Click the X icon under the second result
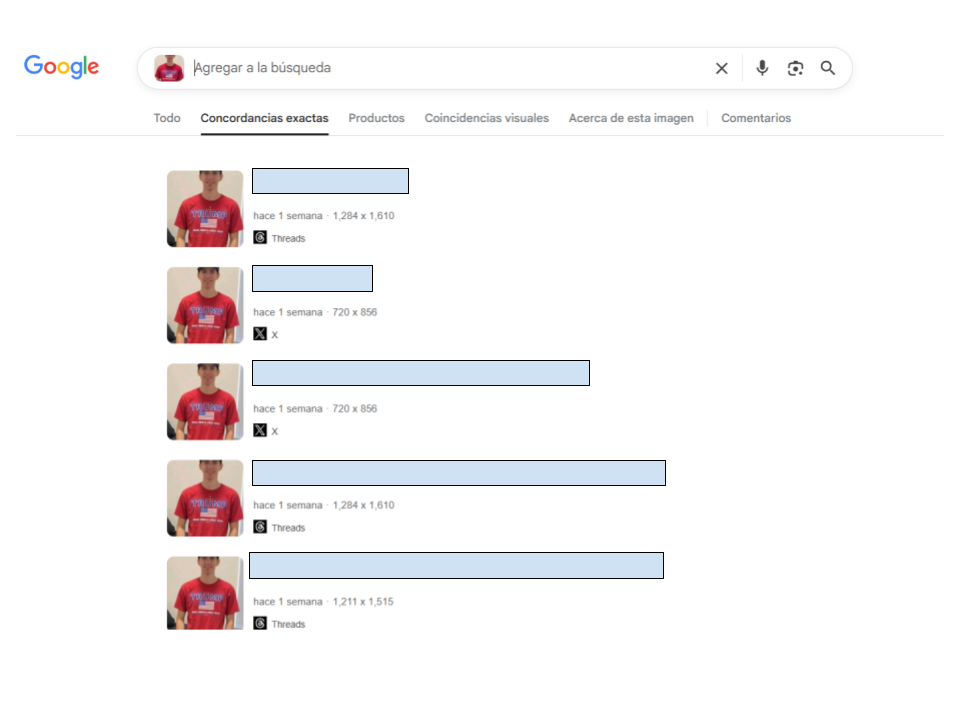Screen dimensions: 960x720 pyautogui.click(x=260, y=334)
